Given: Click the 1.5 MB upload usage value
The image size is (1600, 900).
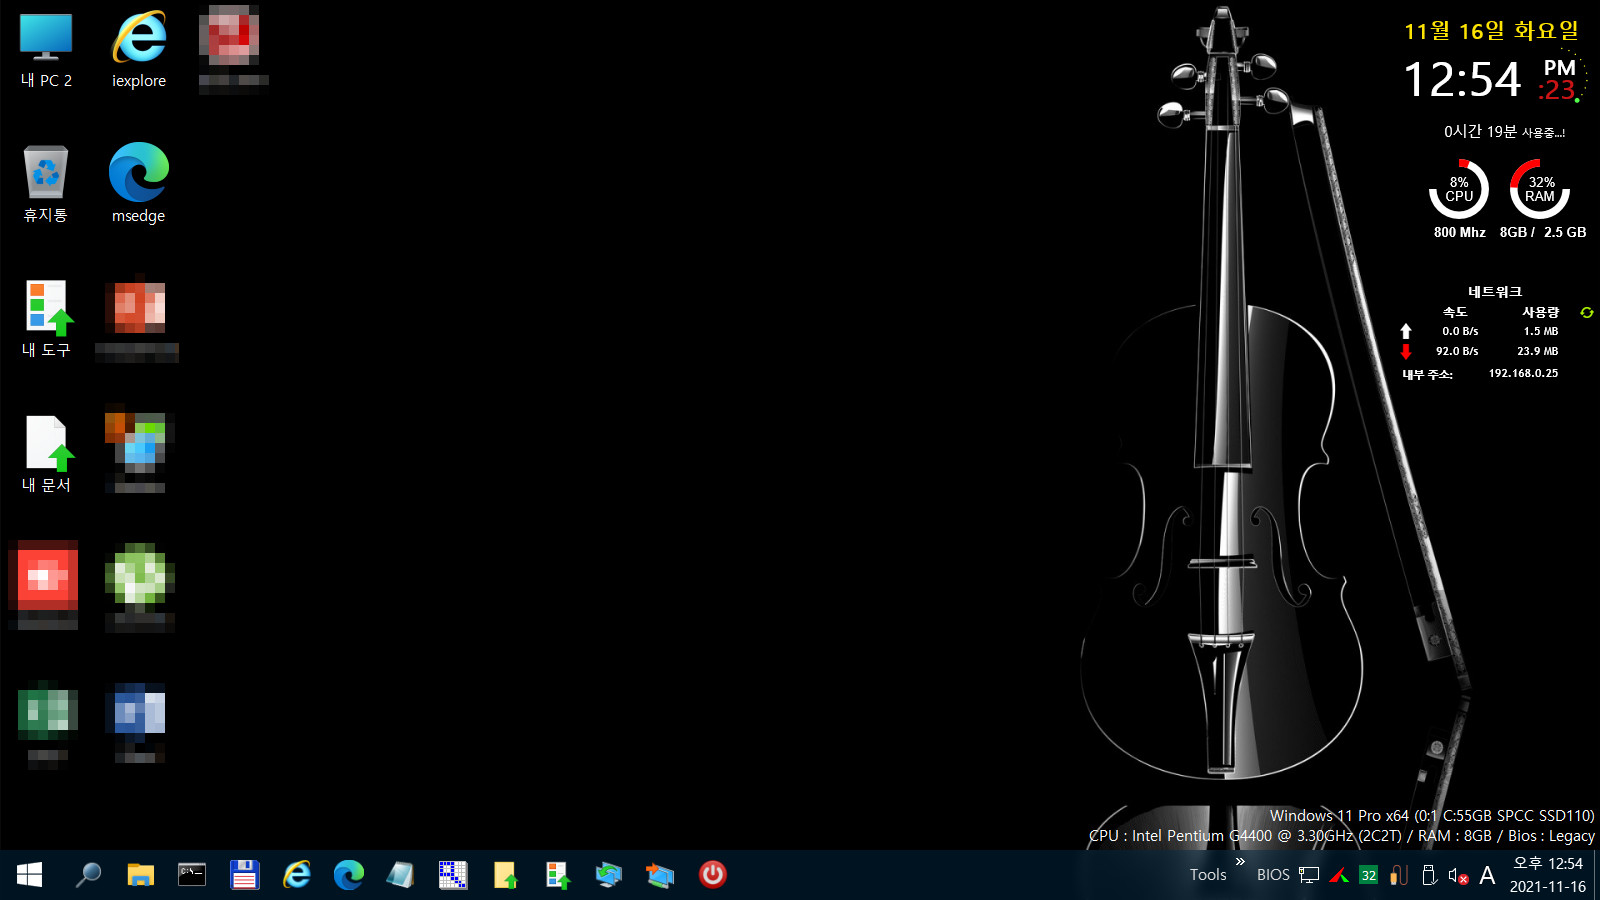Looking at the screenshot, I should point(1541,331).
